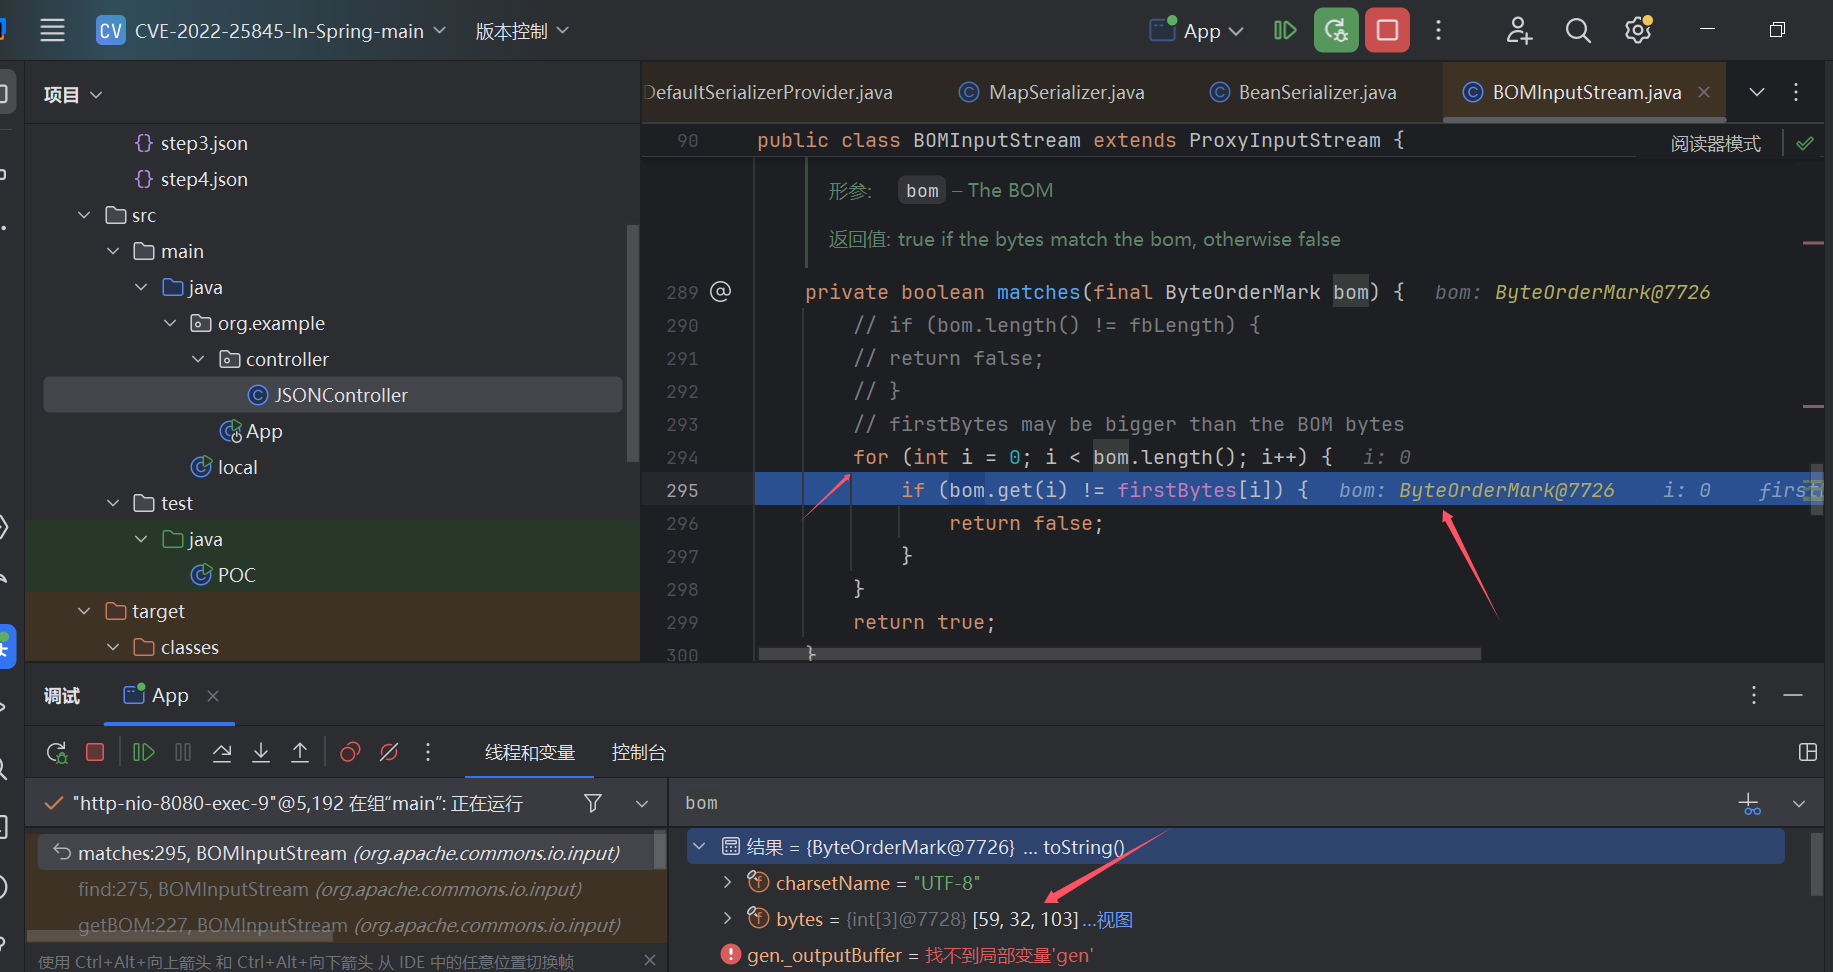Switch to BeanSerializer.java tab
The height and width of the screenshot is (972, 1833).
click(x=1303, y=92)
